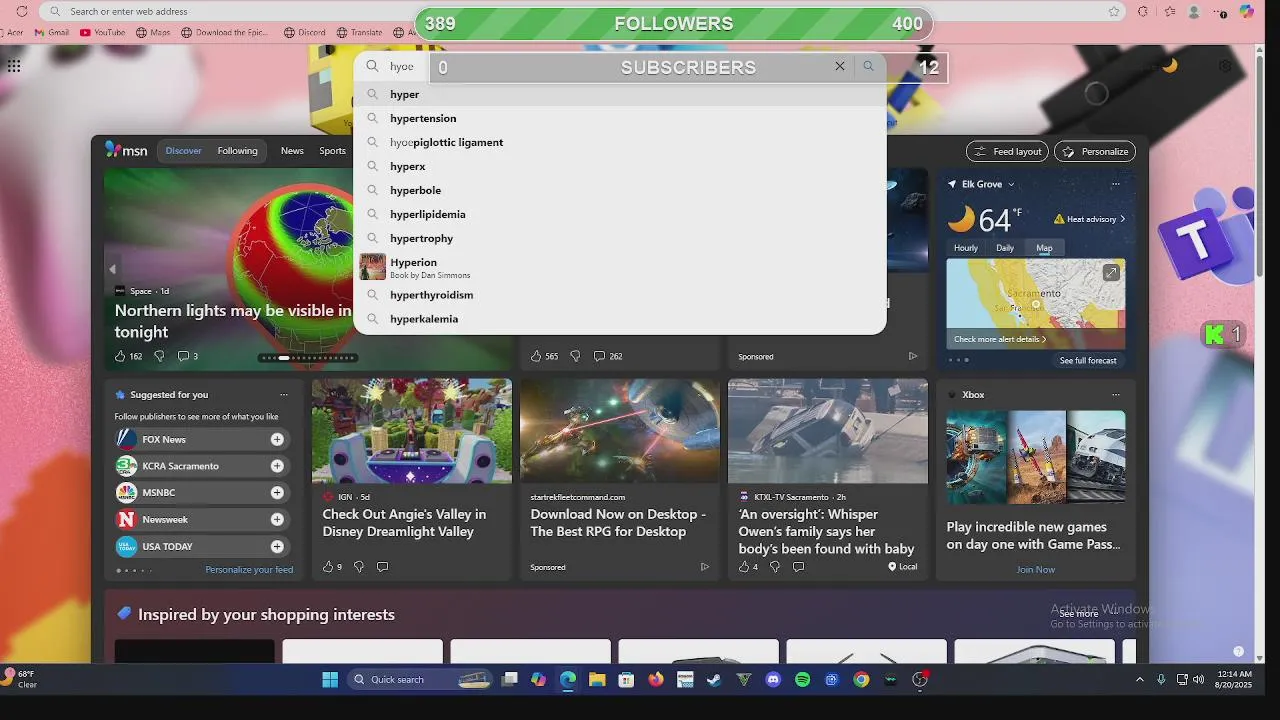Image resolution: width=1280 pixels, height=720 pixels.
Task: Open Task View in taskbar
Action: [509, 680]
